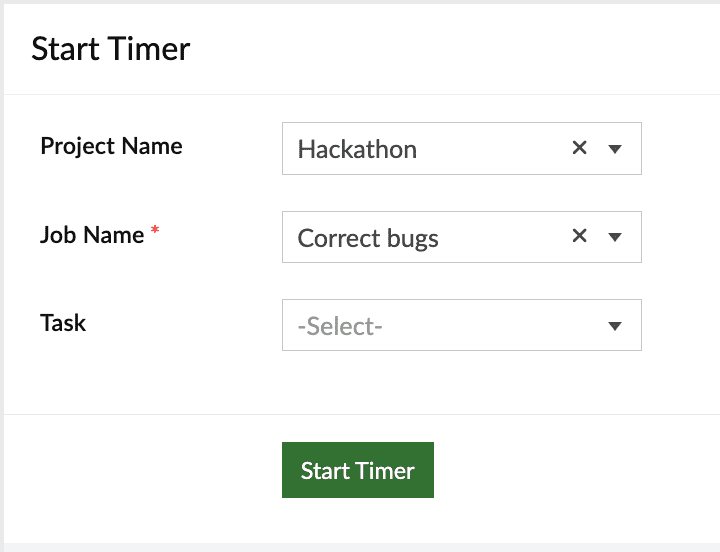The width and height of the screenshot is (720, 552).
Task: Click the Hackathon selected value text
Action: click(x=357, y=149)
